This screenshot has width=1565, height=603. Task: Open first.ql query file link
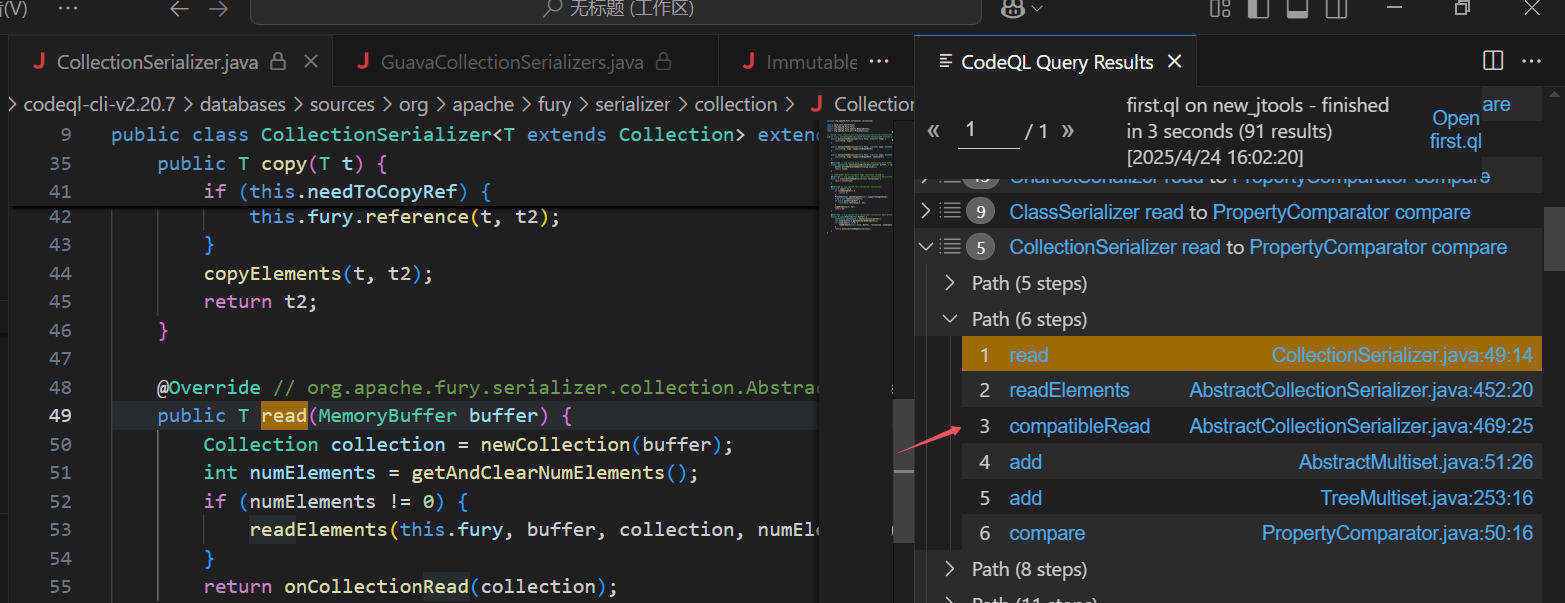1455,130
